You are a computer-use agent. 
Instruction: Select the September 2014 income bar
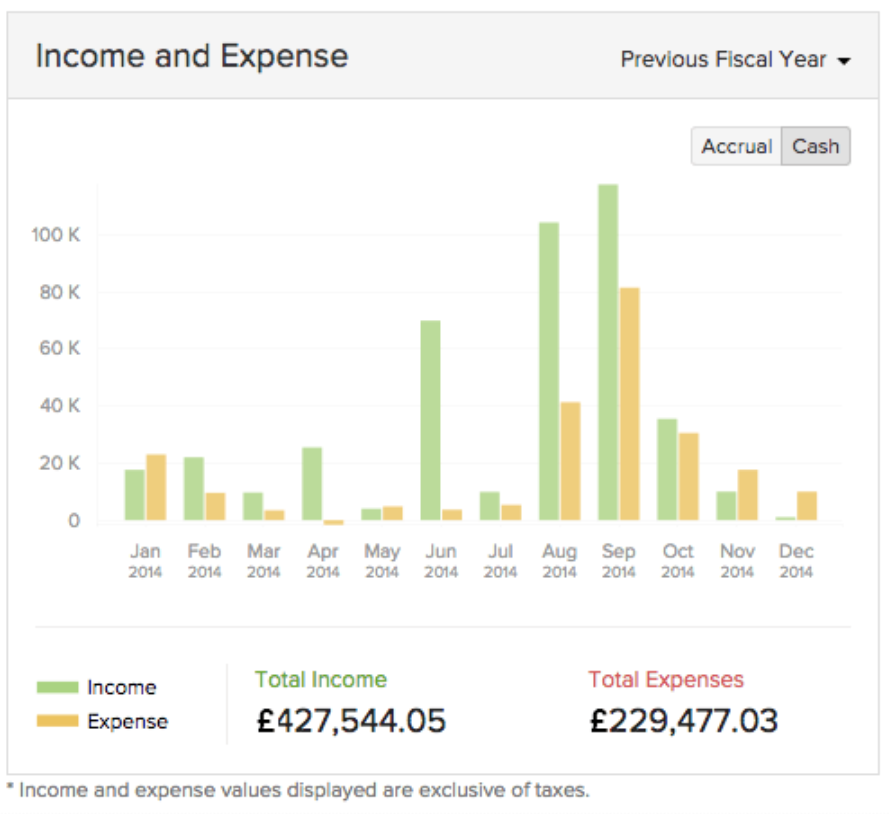click(608, 352)
